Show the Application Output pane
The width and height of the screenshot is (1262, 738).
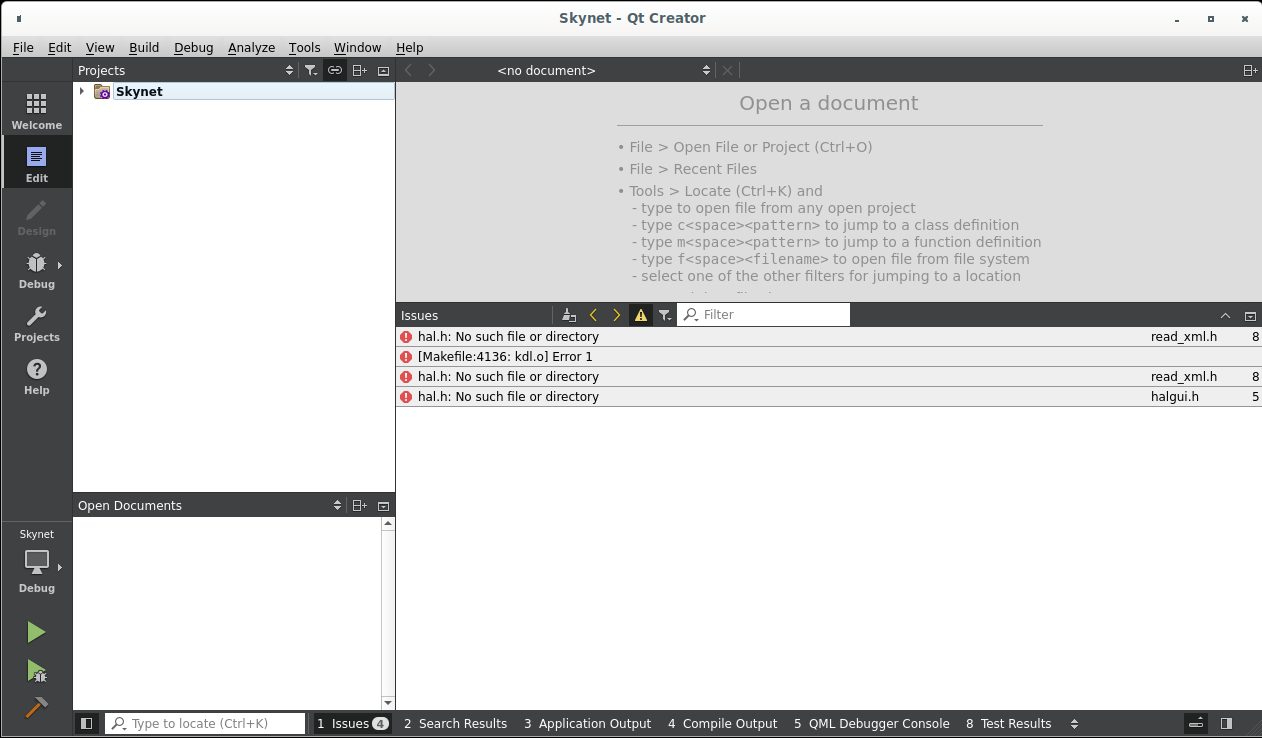tap(587, 723)
